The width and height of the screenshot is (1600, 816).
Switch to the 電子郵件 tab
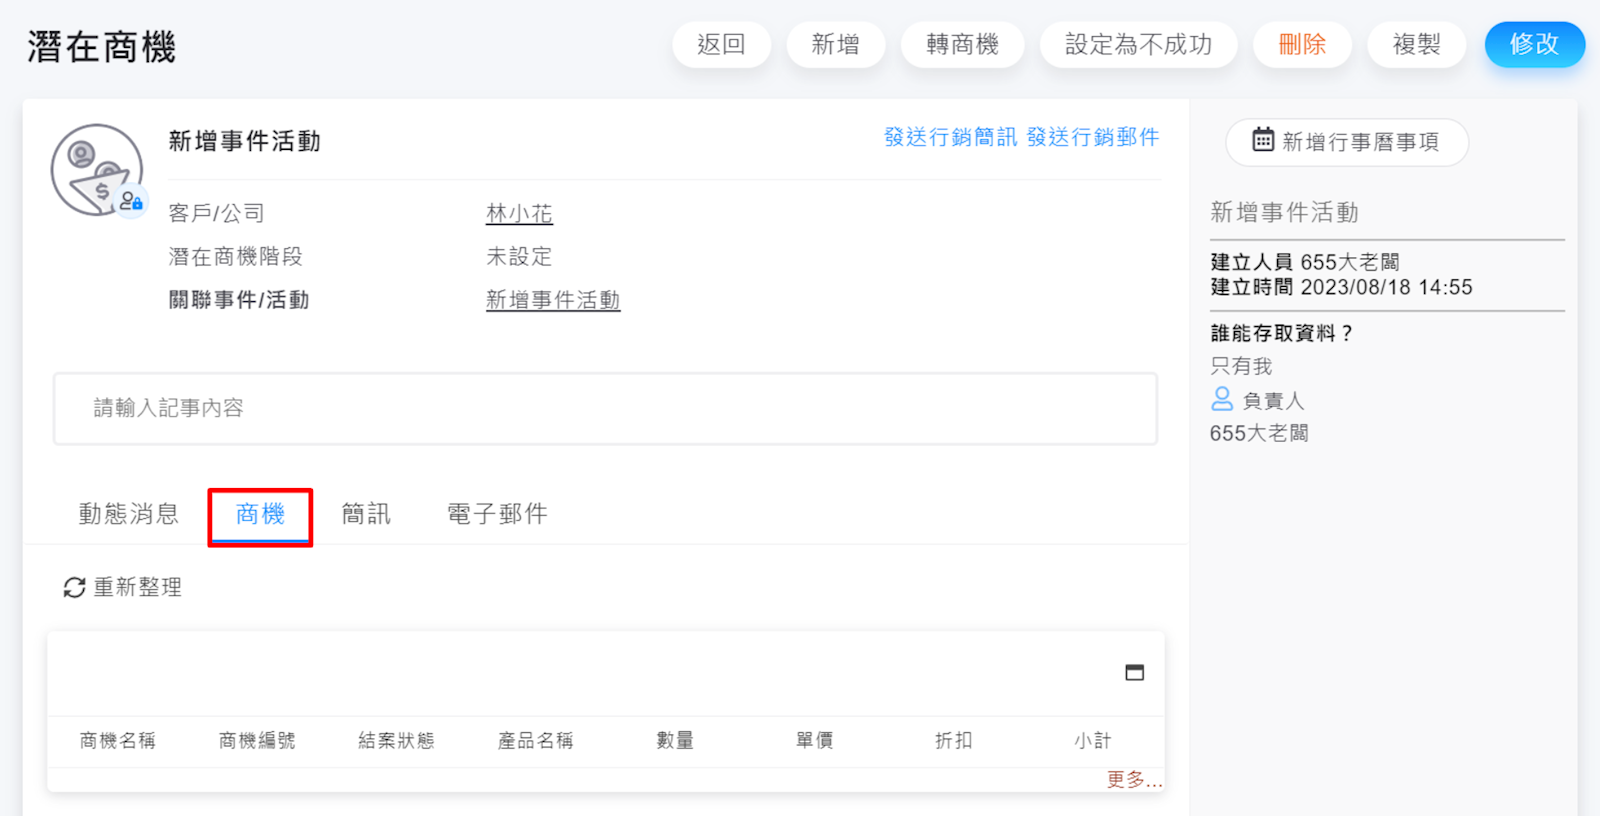tap(497, 514)
